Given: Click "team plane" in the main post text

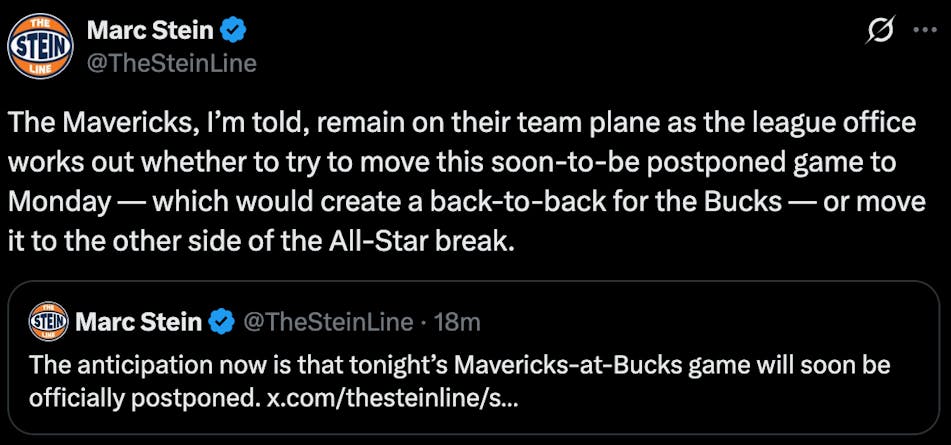Looking at the screenshot, I should coord(596,124).
